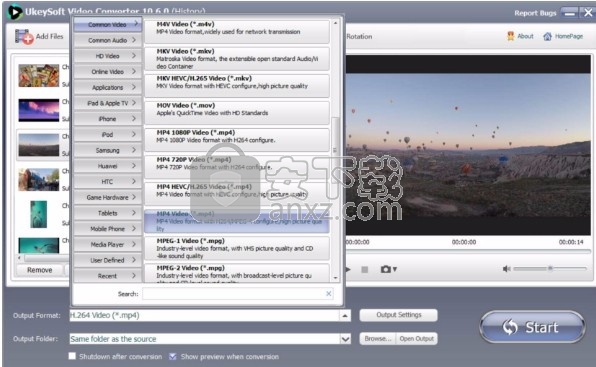This screenshot has height=367, width=596.
Task: Click the Open Output button
Action: [417, 339]
